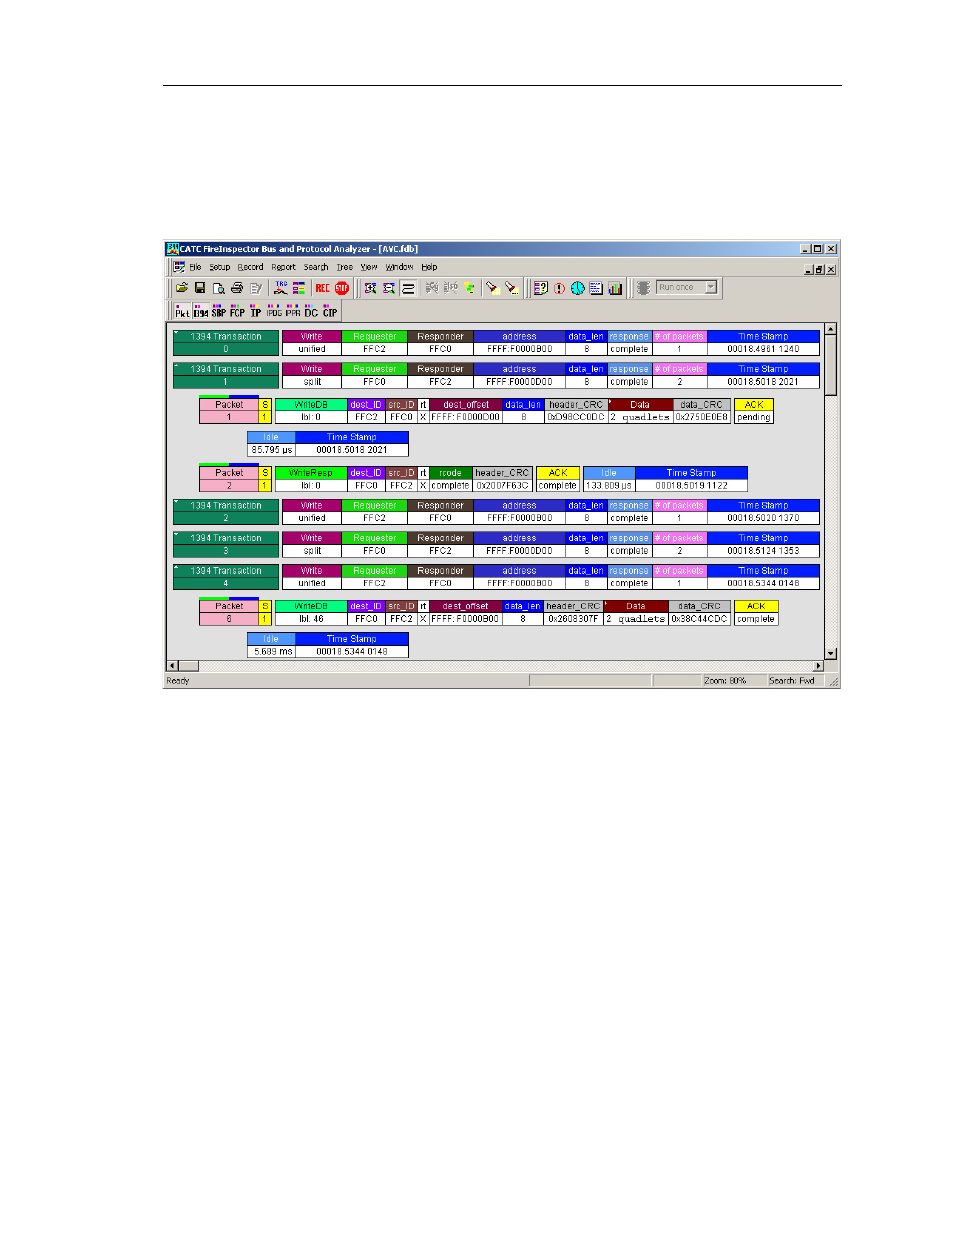Toggle TP decode level
This screenshot has width=954, height=1235.
(x=255, y=312)
